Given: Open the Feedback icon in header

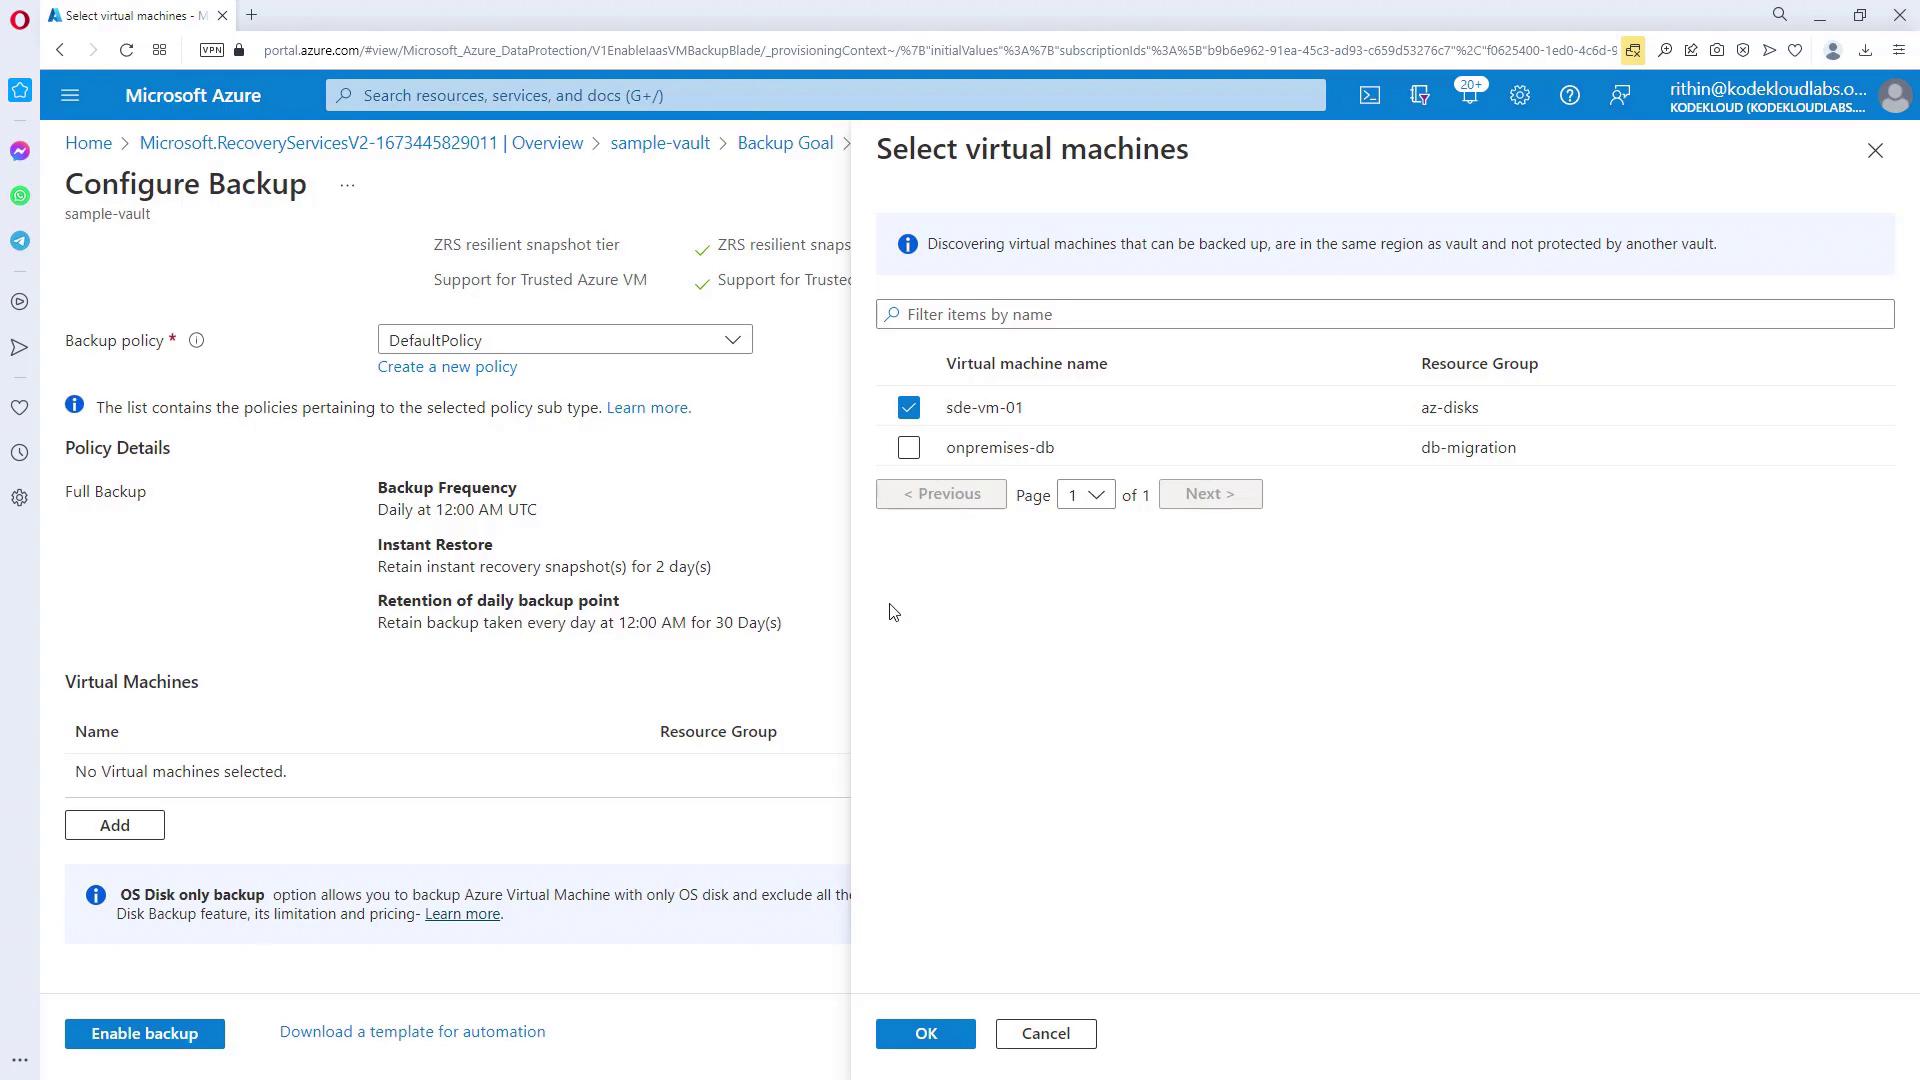Looking at the screenshot, I should pyautogui.click(x=1619, y=96).
